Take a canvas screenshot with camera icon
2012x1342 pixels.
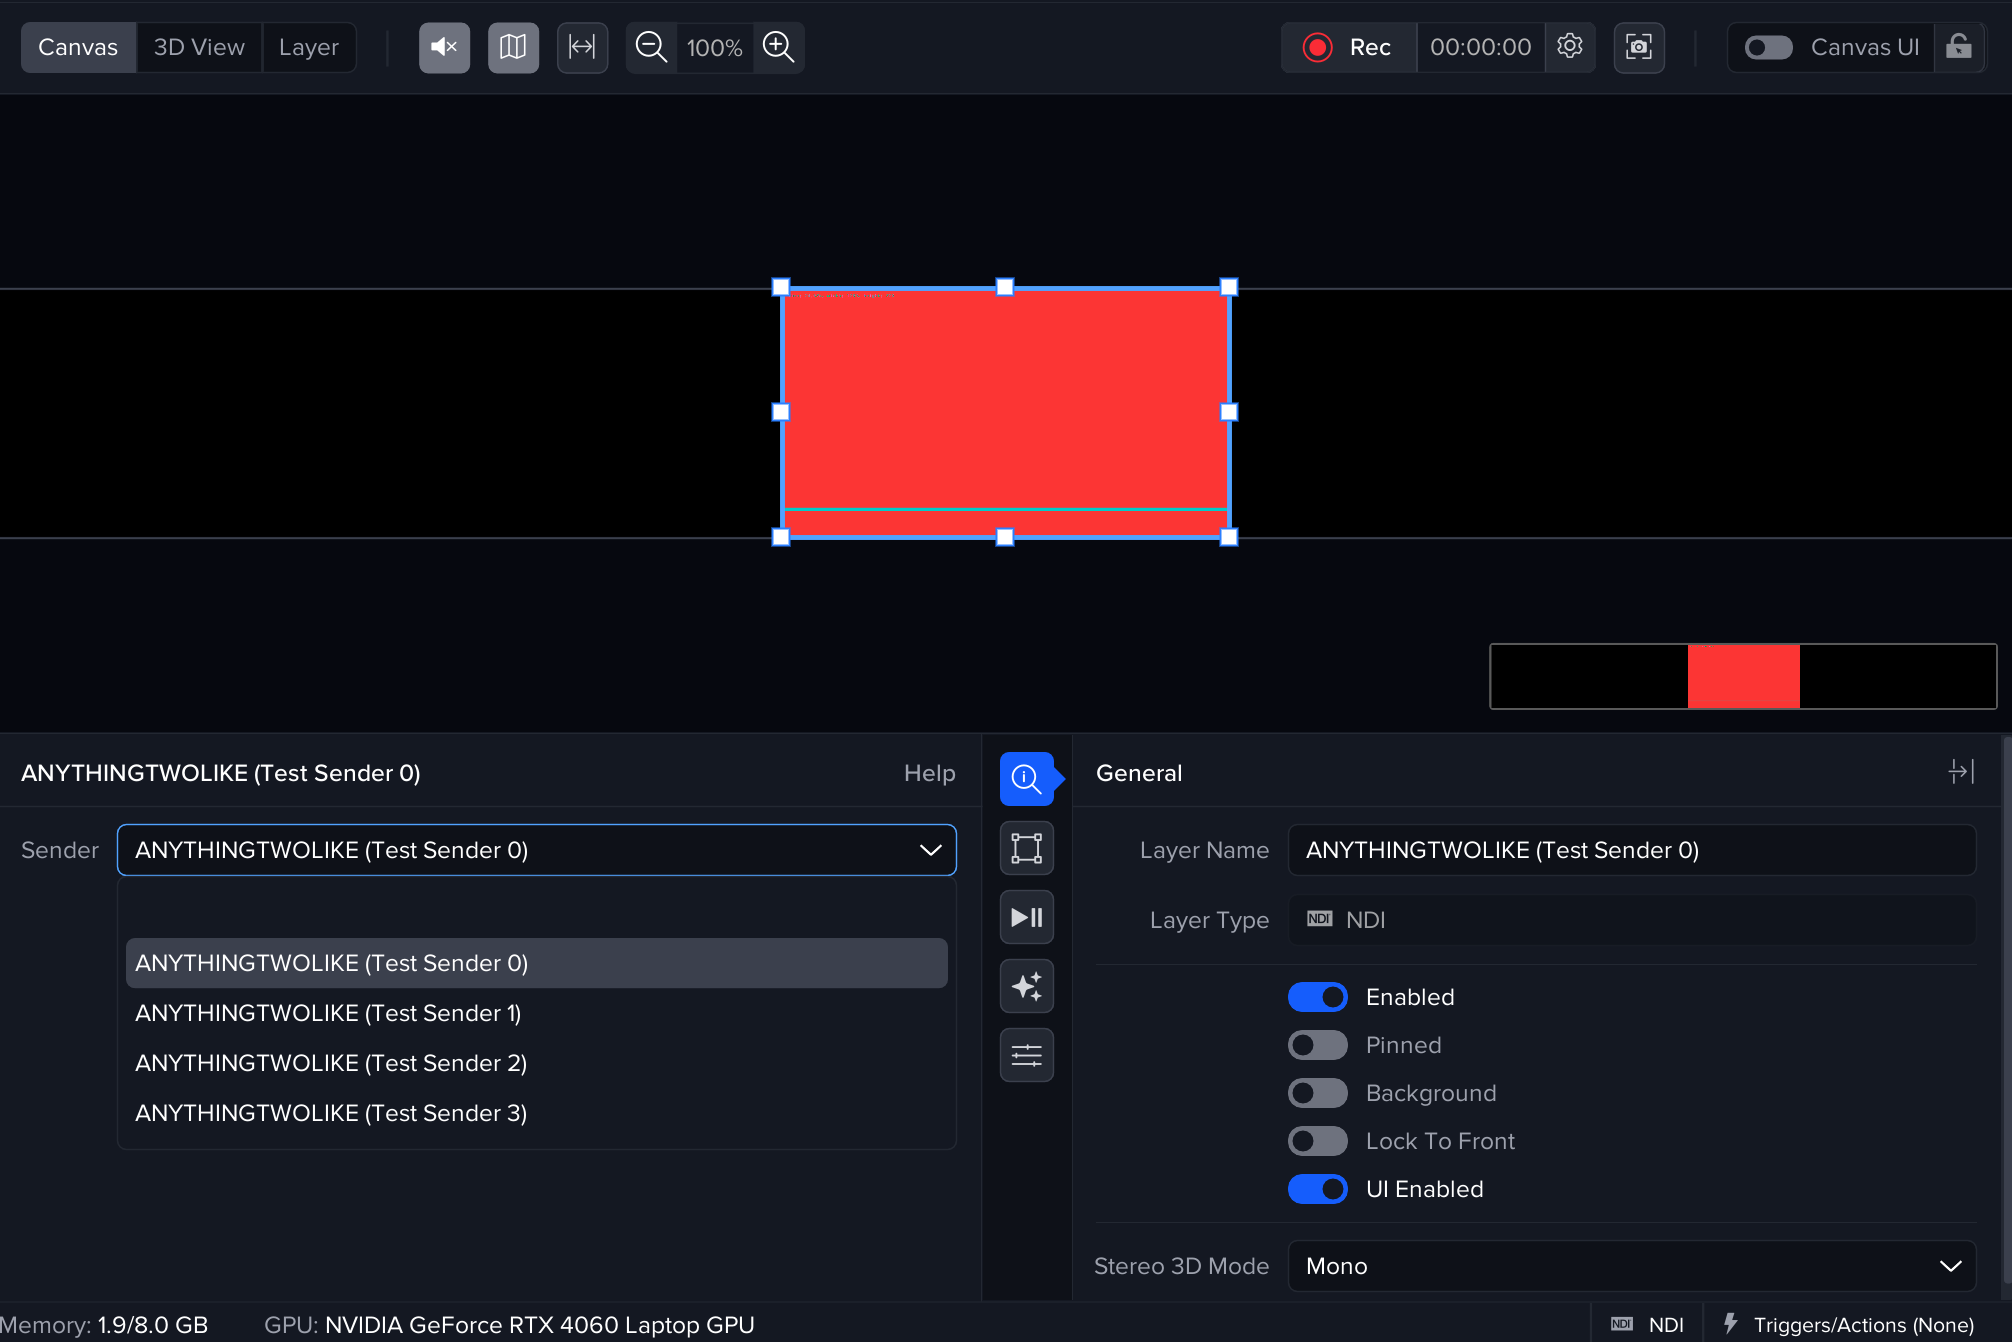[1639, 47]
